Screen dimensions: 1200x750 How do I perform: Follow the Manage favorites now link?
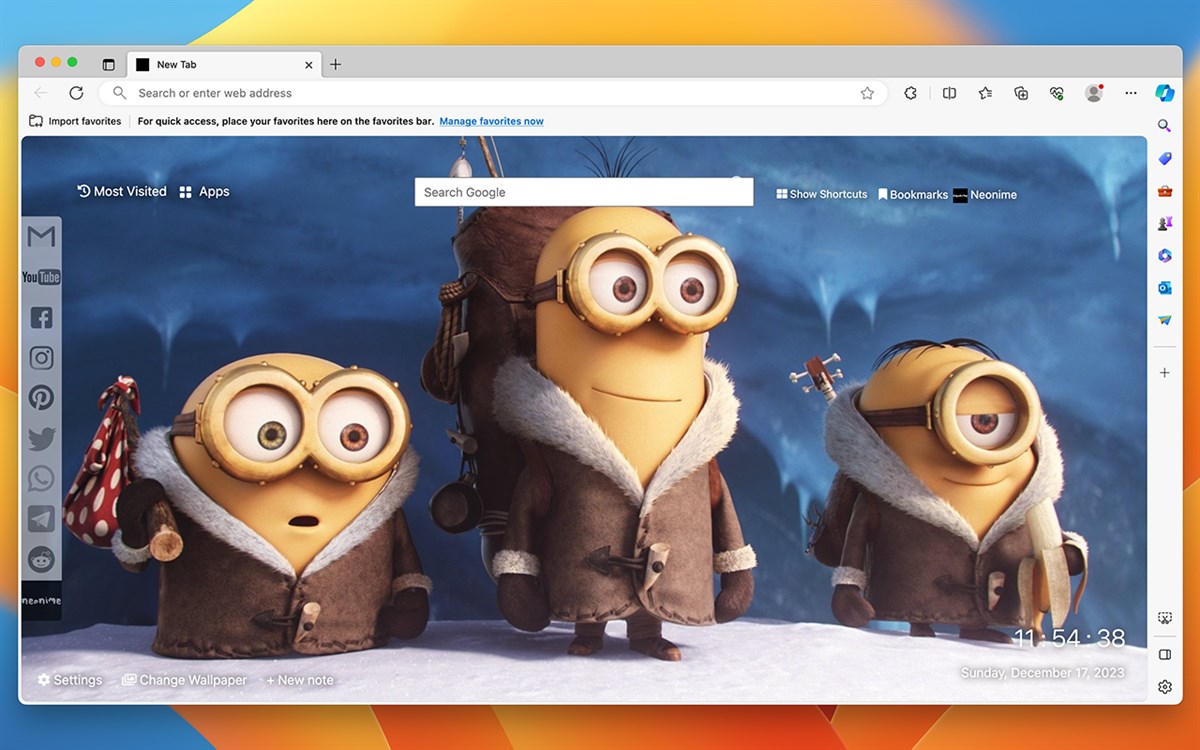491,121
